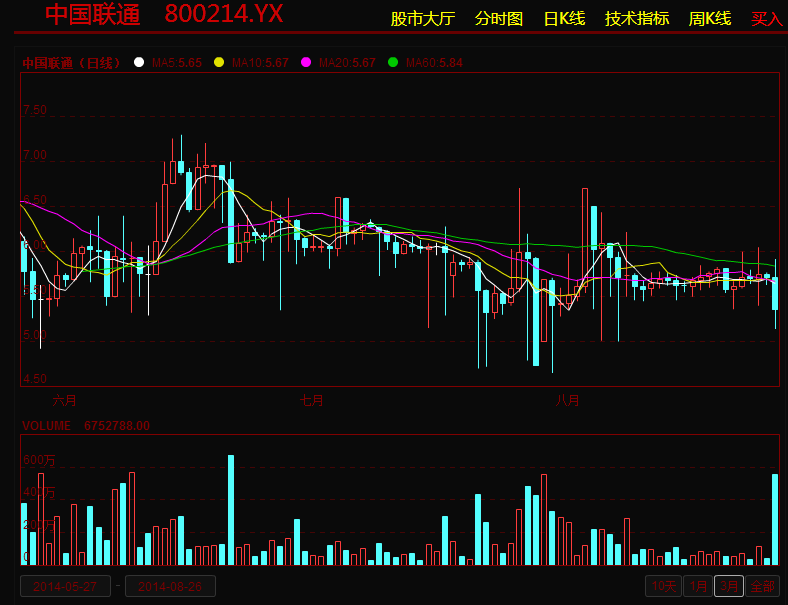Click the 中国联通 stock name title
The height and width of the screenshot is (605, 788).
[x=93, y=15]
